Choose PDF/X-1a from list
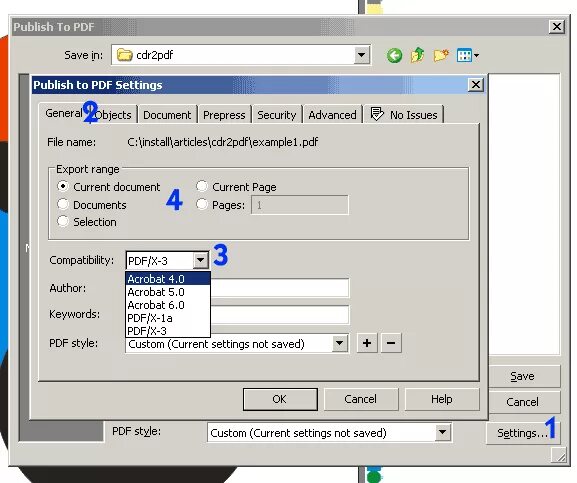Screen dimensions: 577x483 pos(168,318)
